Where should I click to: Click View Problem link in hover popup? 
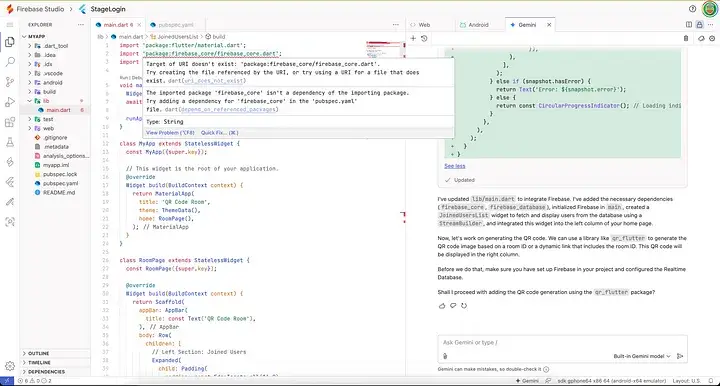(x=170, y=133)
